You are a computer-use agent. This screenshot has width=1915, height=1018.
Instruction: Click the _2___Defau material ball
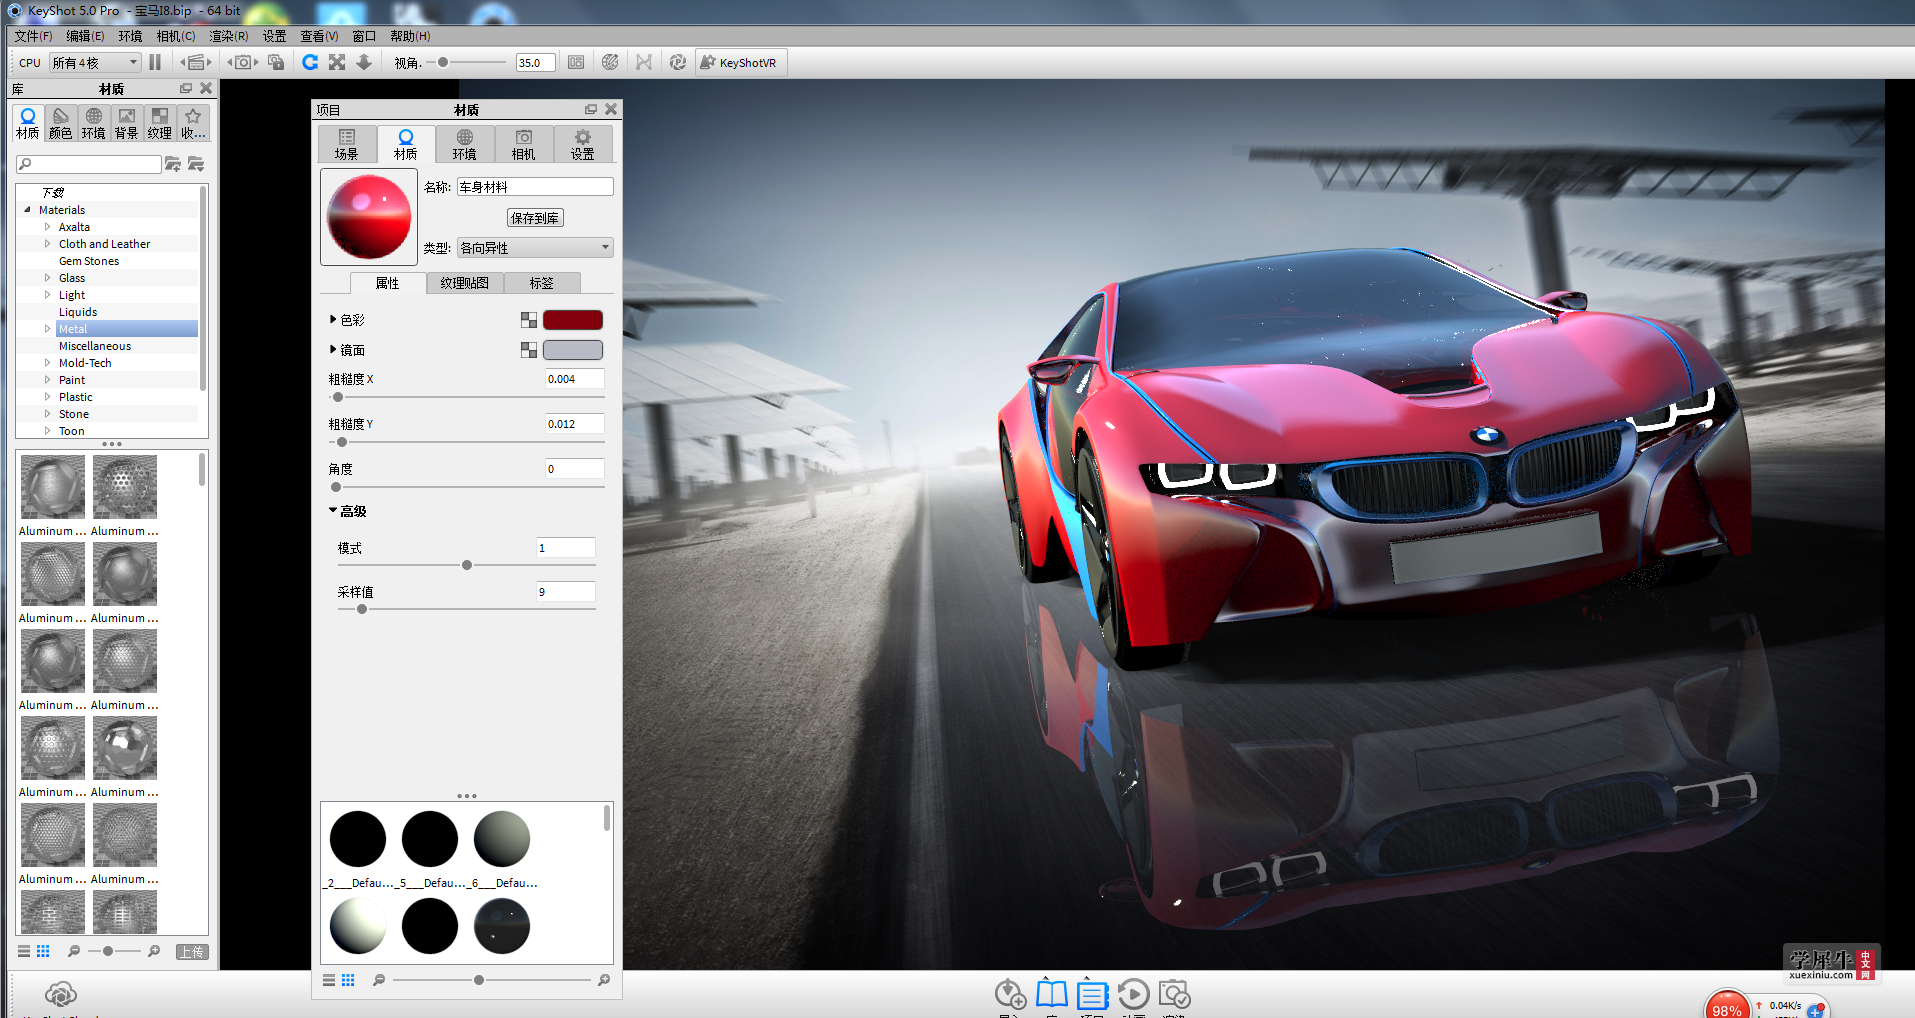point(358,839)
